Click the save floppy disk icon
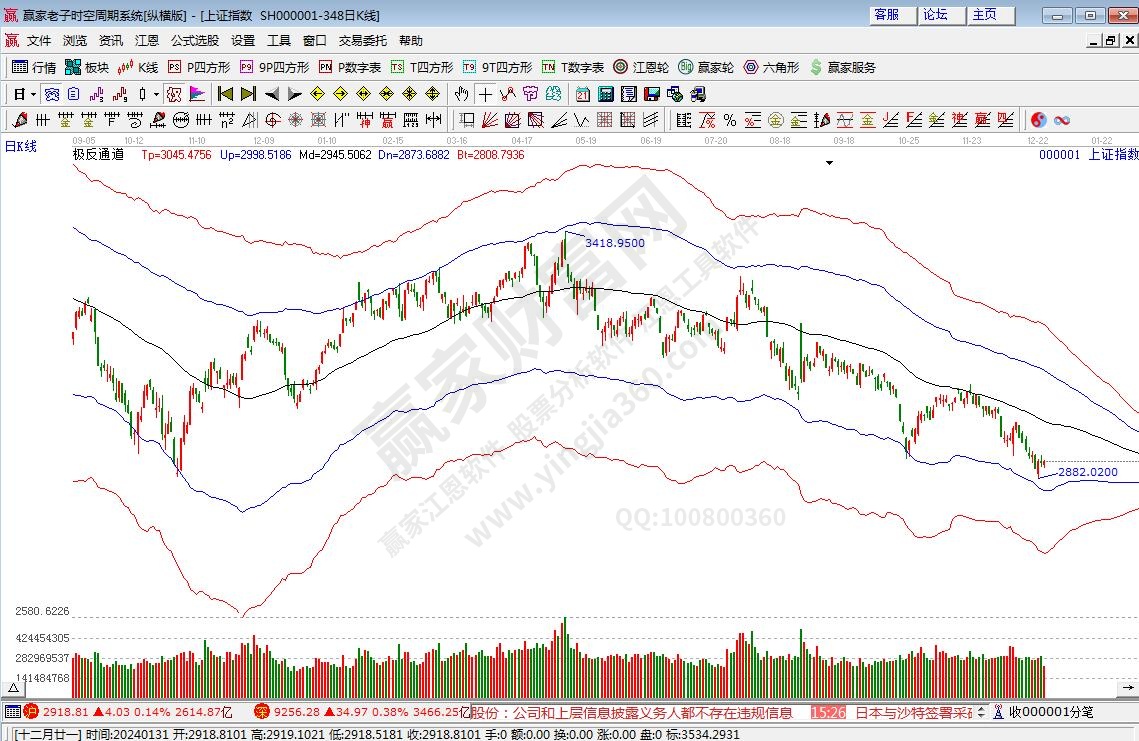This screenshot has height=741, width=1139. pos(651,94)
